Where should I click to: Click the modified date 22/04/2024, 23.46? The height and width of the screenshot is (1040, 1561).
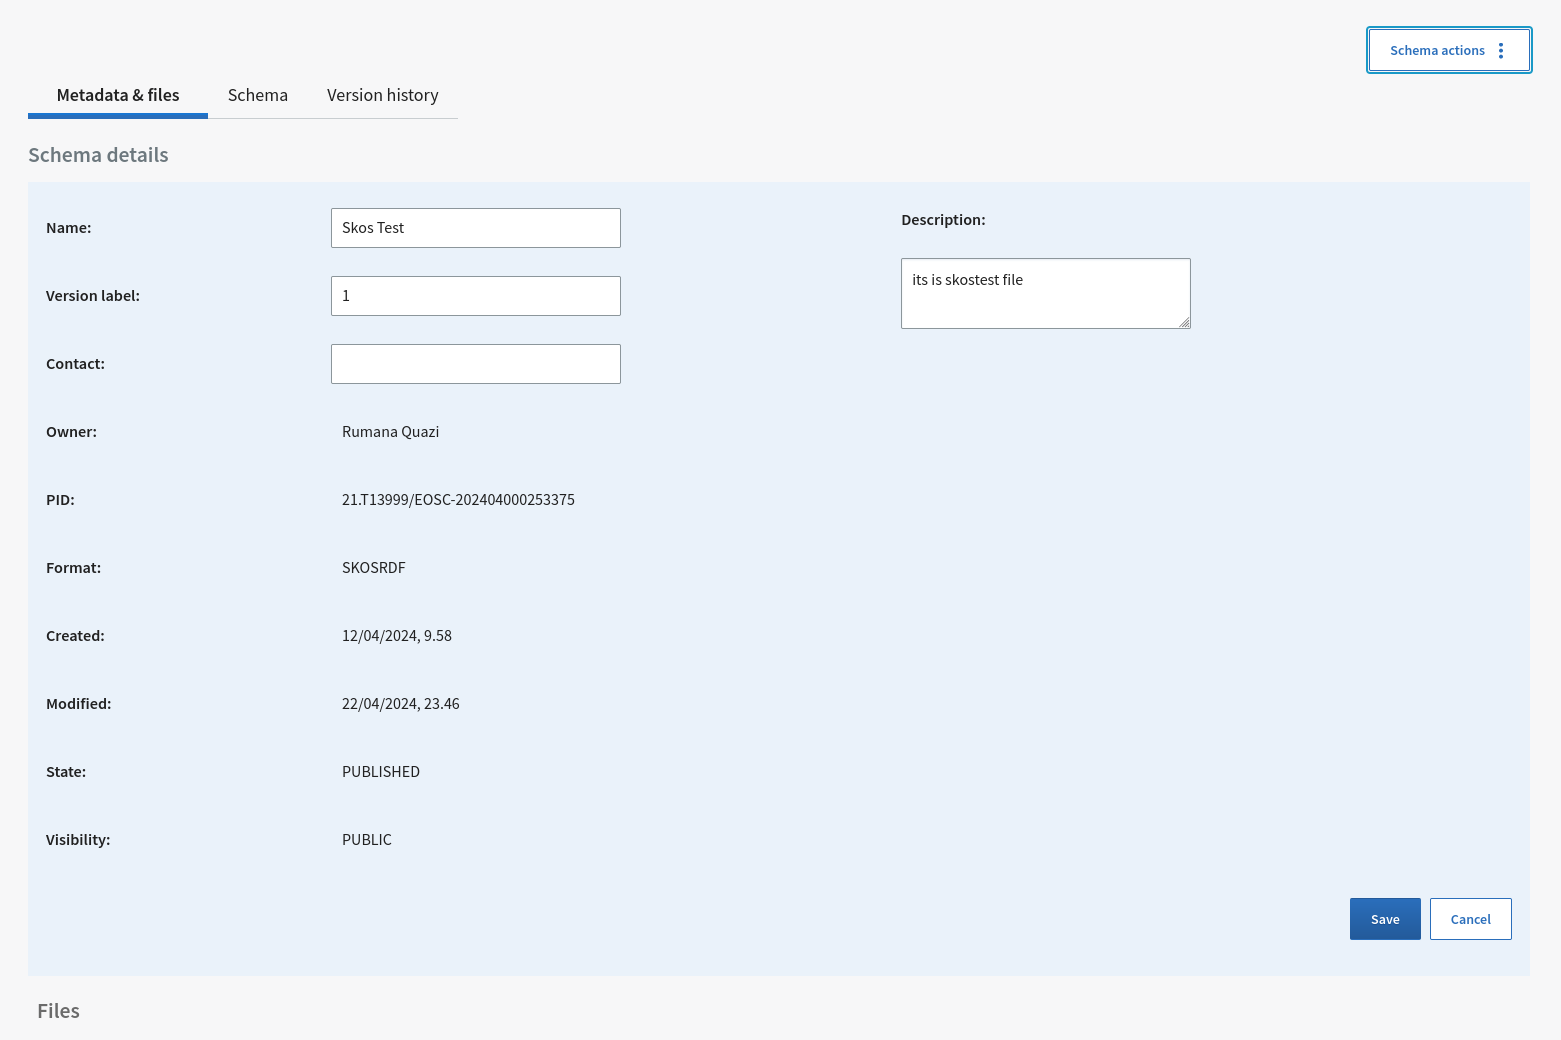click(x=401, y=704)
